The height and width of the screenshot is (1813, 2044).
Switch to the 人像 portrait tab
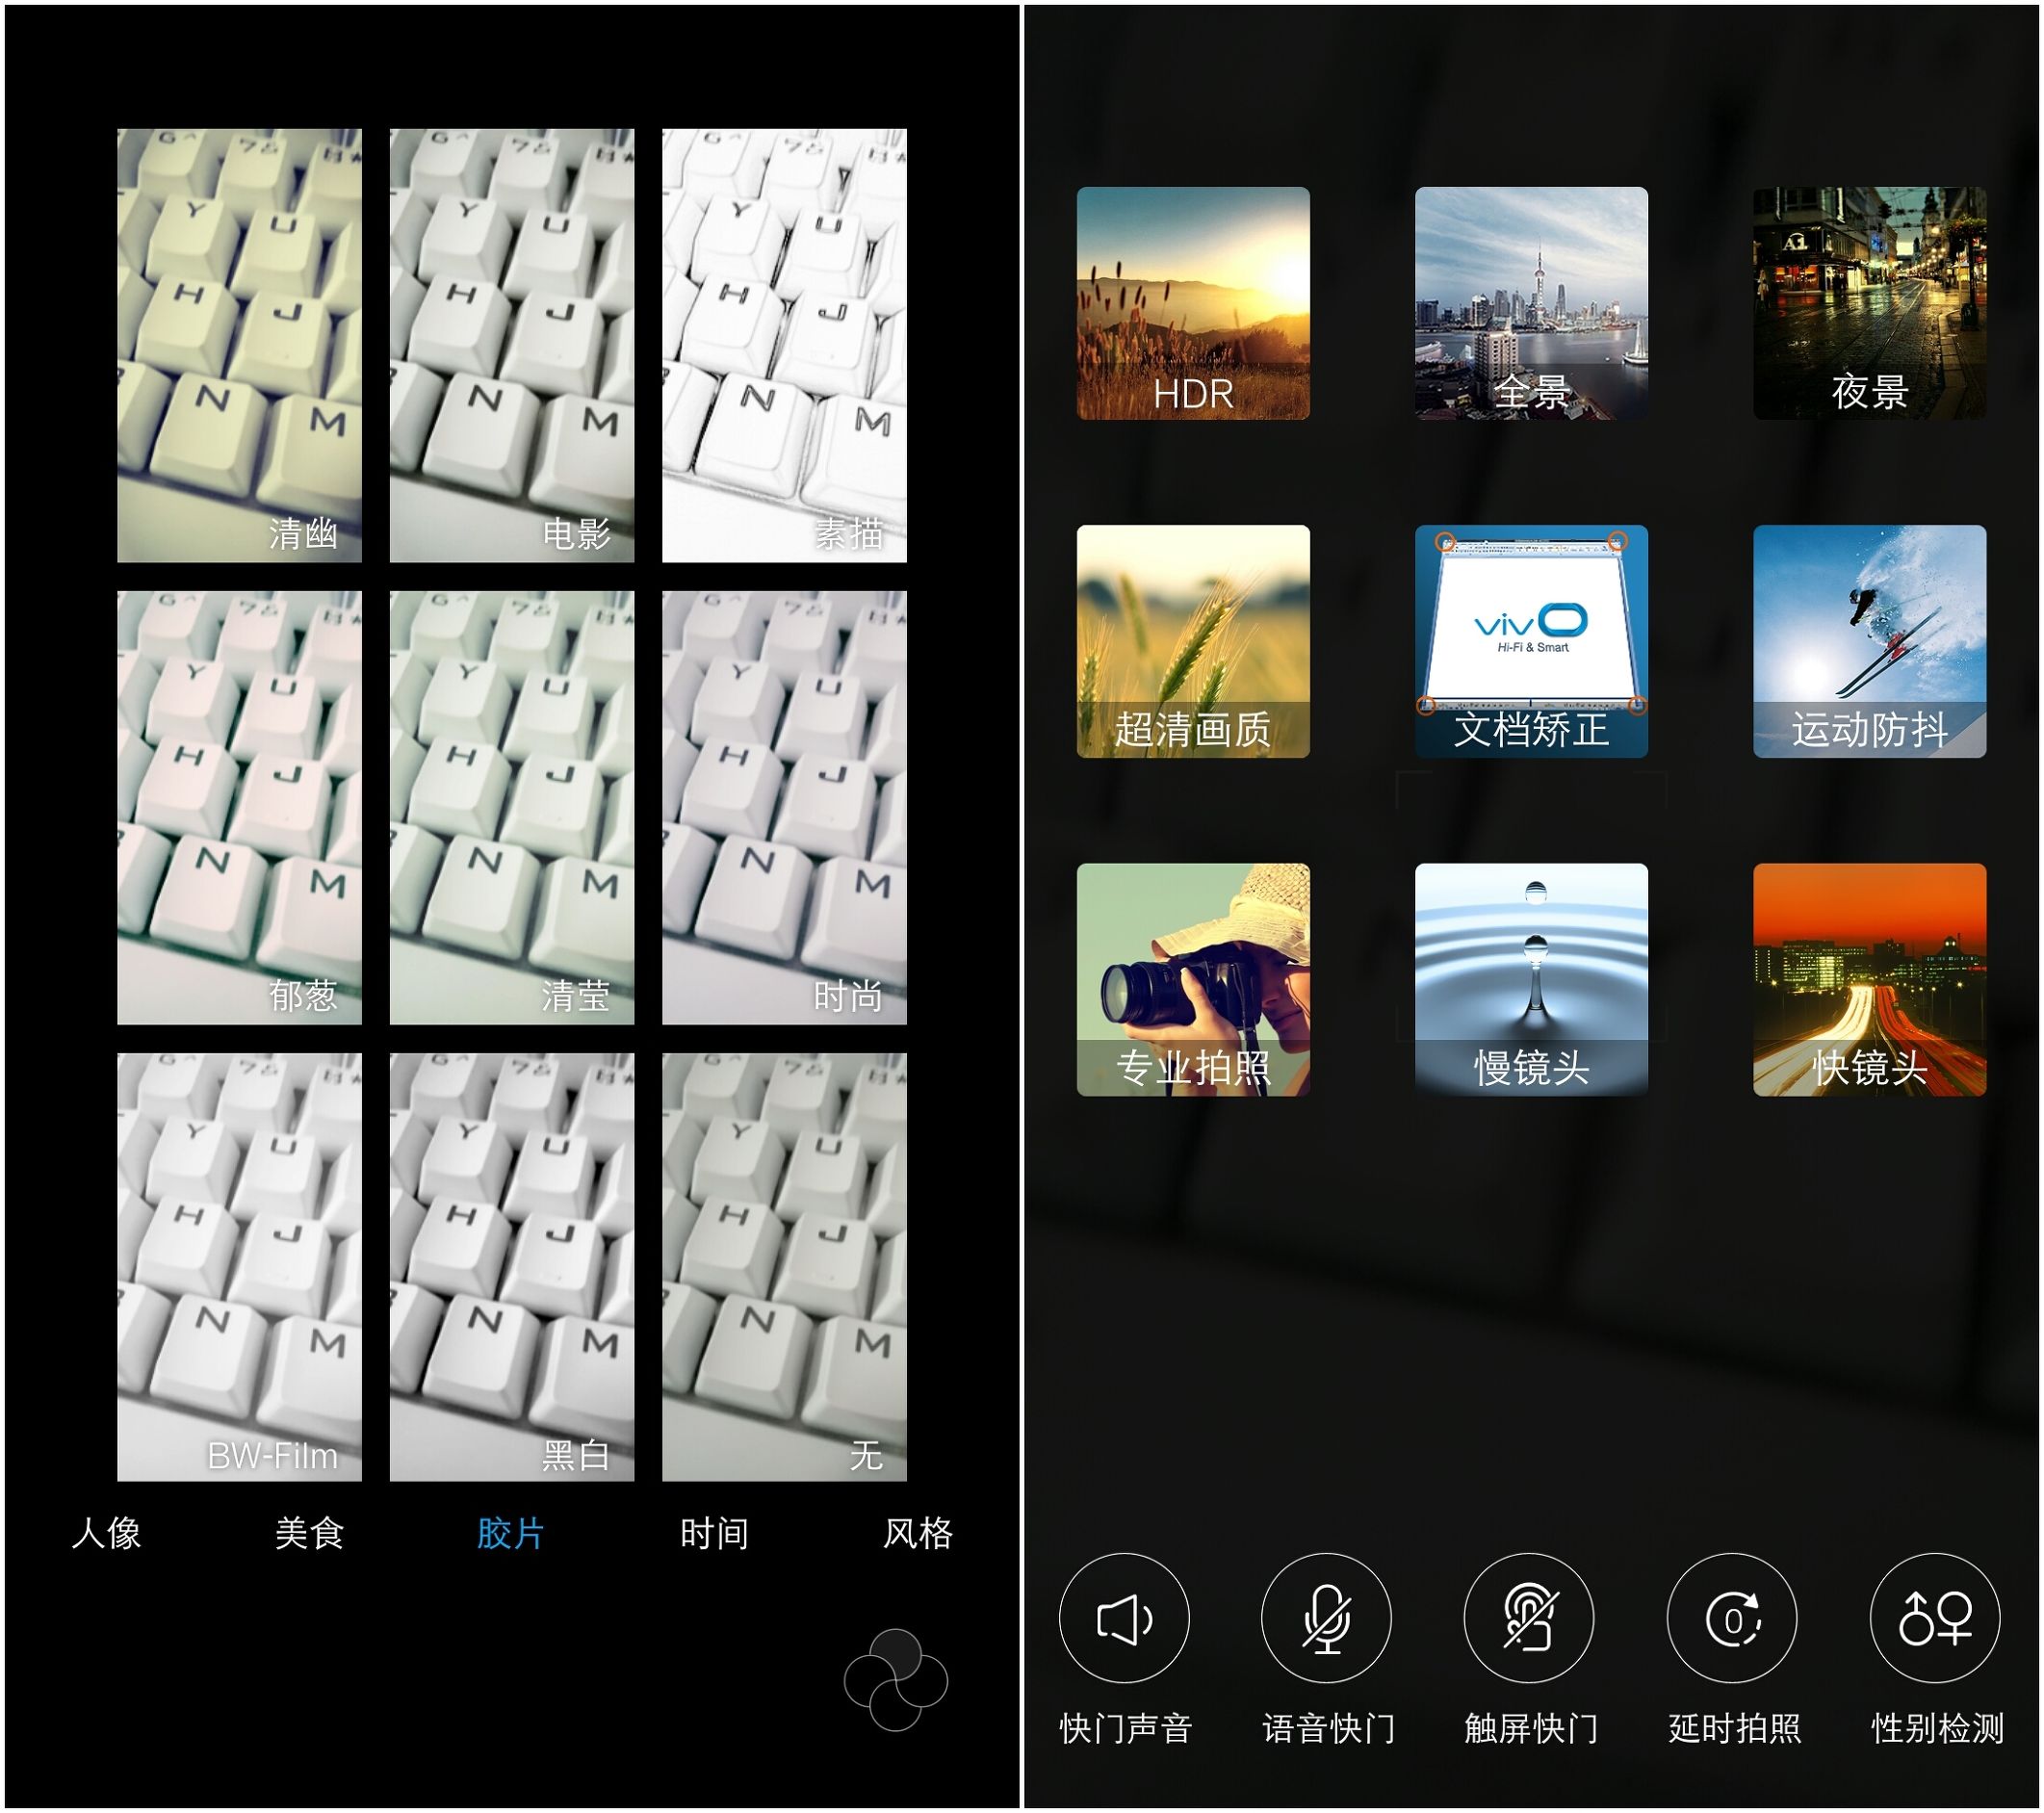pyautogui.click(x=106, y=1533)
